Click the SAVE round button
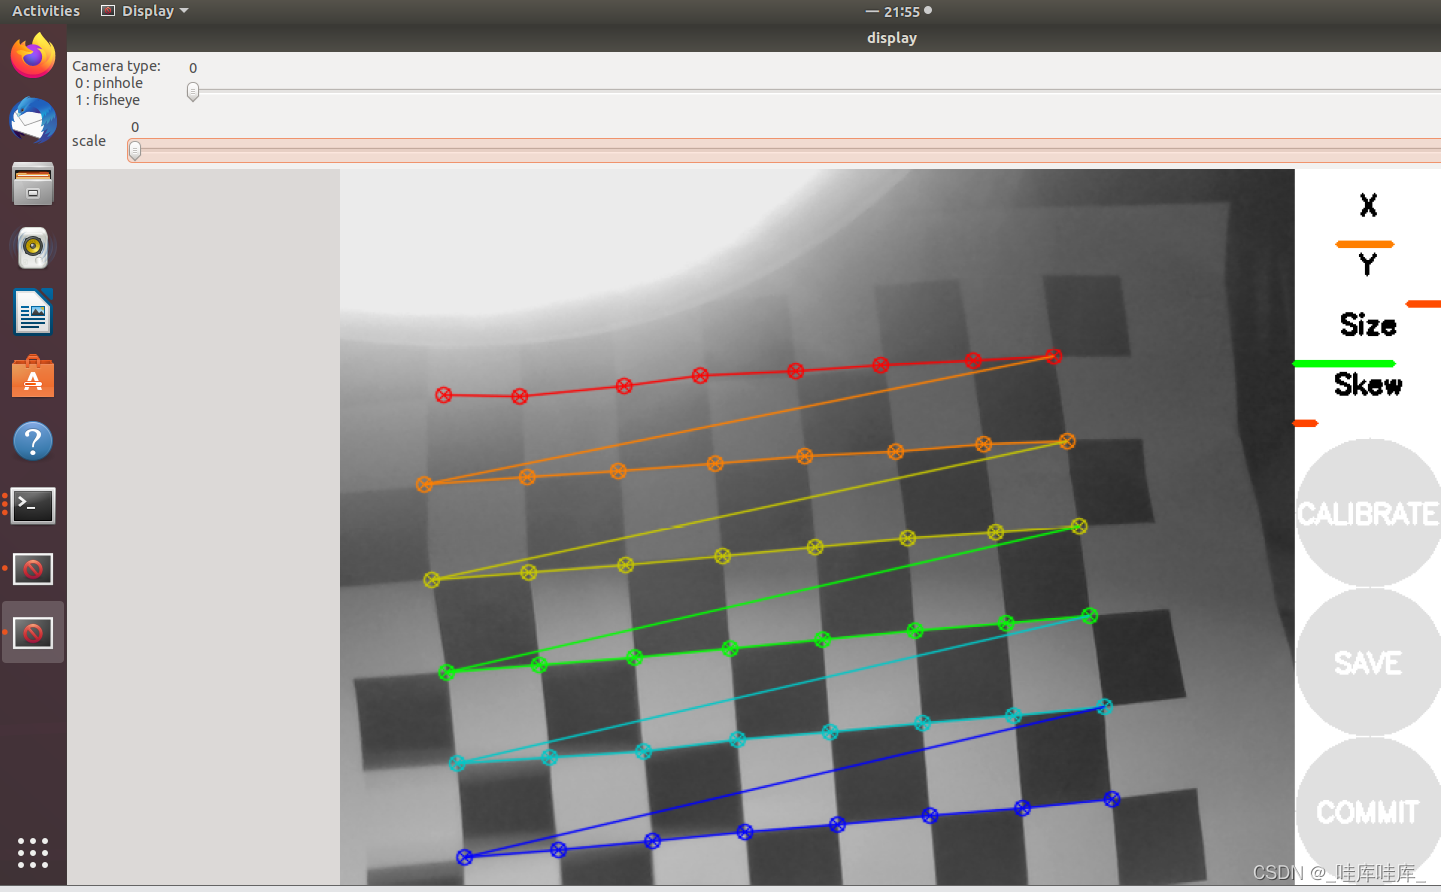The width and height of the screenshot is (1441, 892). click(x=1368, y=662)
